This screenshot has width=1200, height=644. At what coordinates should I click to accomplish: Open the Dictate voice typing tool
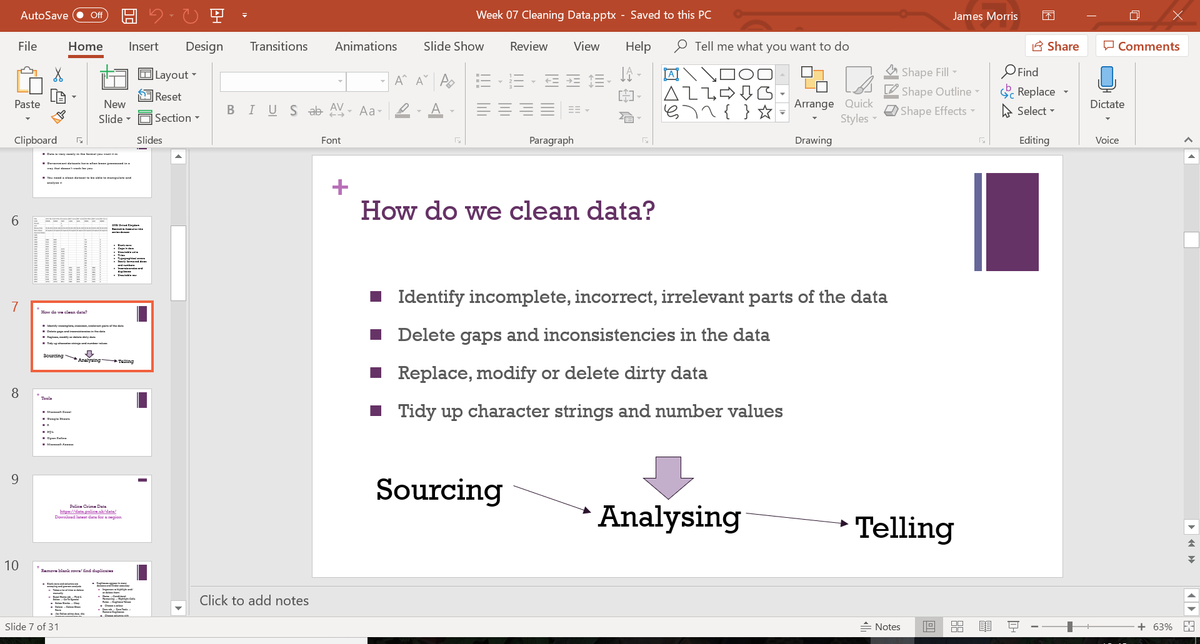[x=1106, y=90]
